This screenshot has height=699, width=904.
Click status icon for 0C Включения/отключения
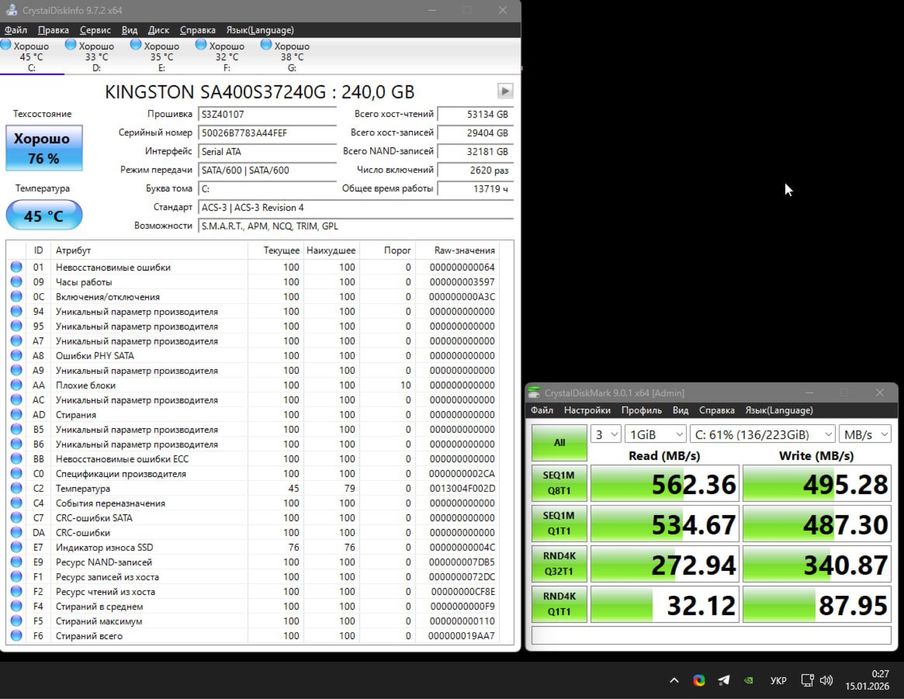16,296
